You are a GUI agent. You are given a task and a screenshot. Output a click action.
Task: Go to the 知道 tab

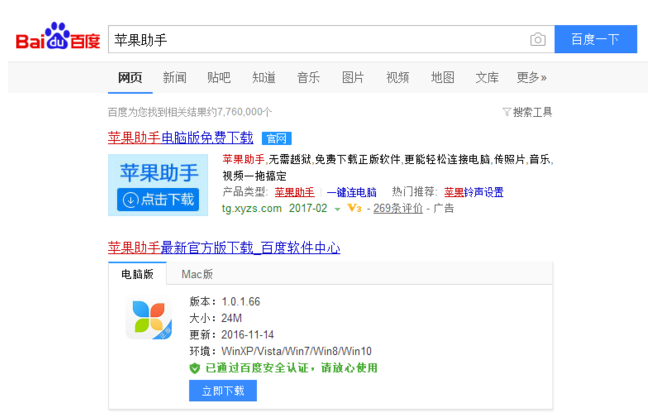[x=264, y=77]
